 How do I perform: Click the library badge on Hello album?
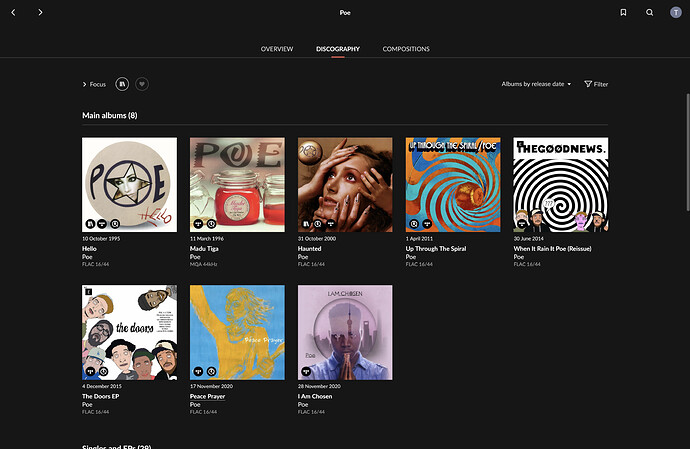(x=90, y=224)
